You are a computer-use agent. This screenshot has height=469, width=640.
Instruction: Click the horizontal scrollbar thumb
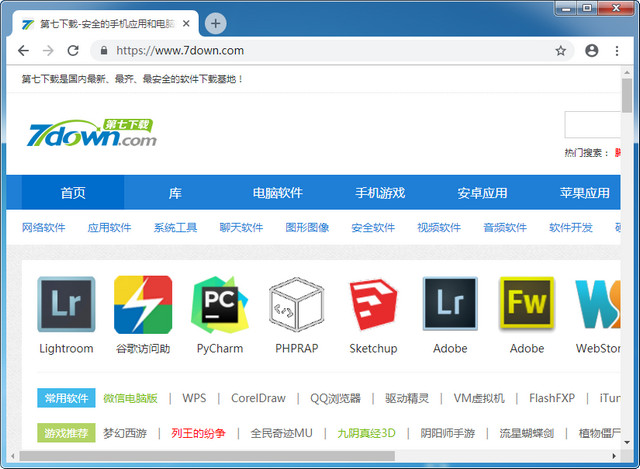(x=207, y=456)
